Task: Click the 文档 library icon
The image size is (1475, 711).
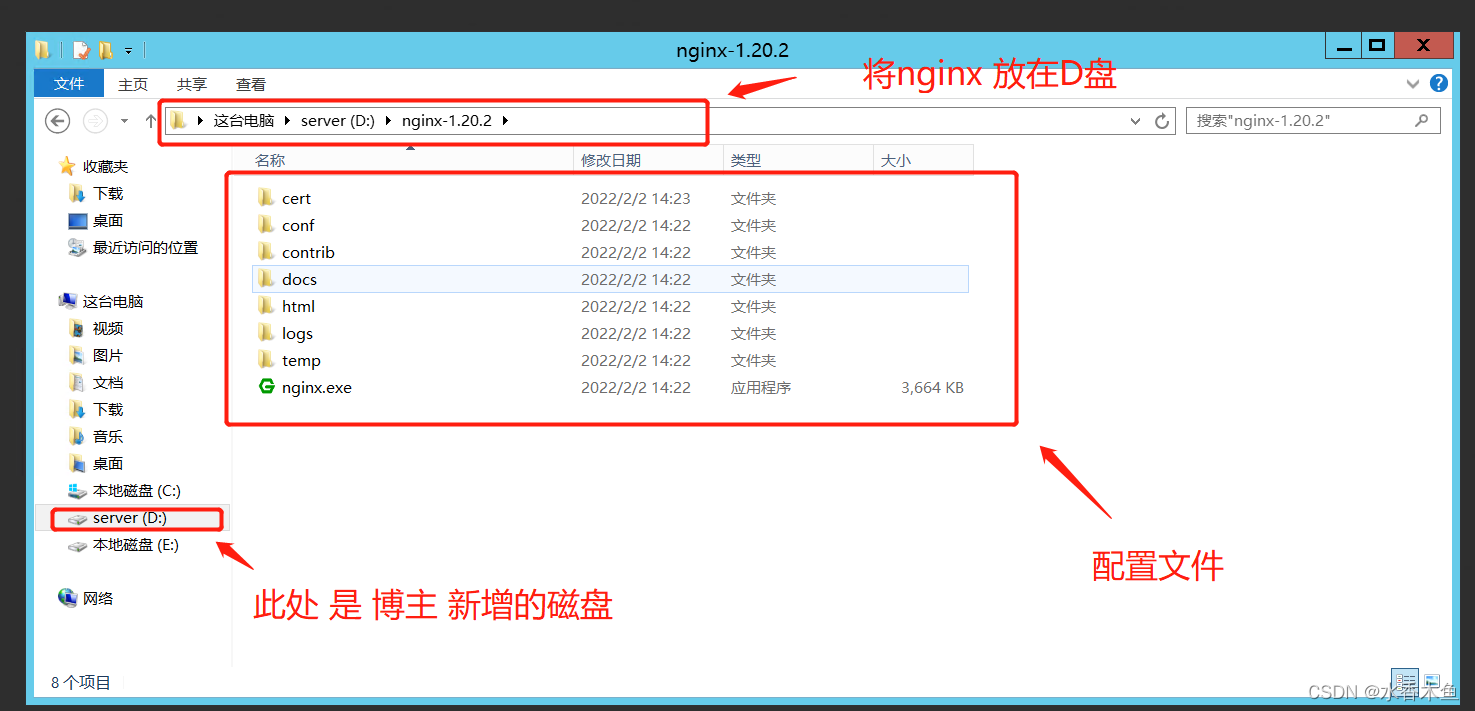Action: [x=77, y=382]
